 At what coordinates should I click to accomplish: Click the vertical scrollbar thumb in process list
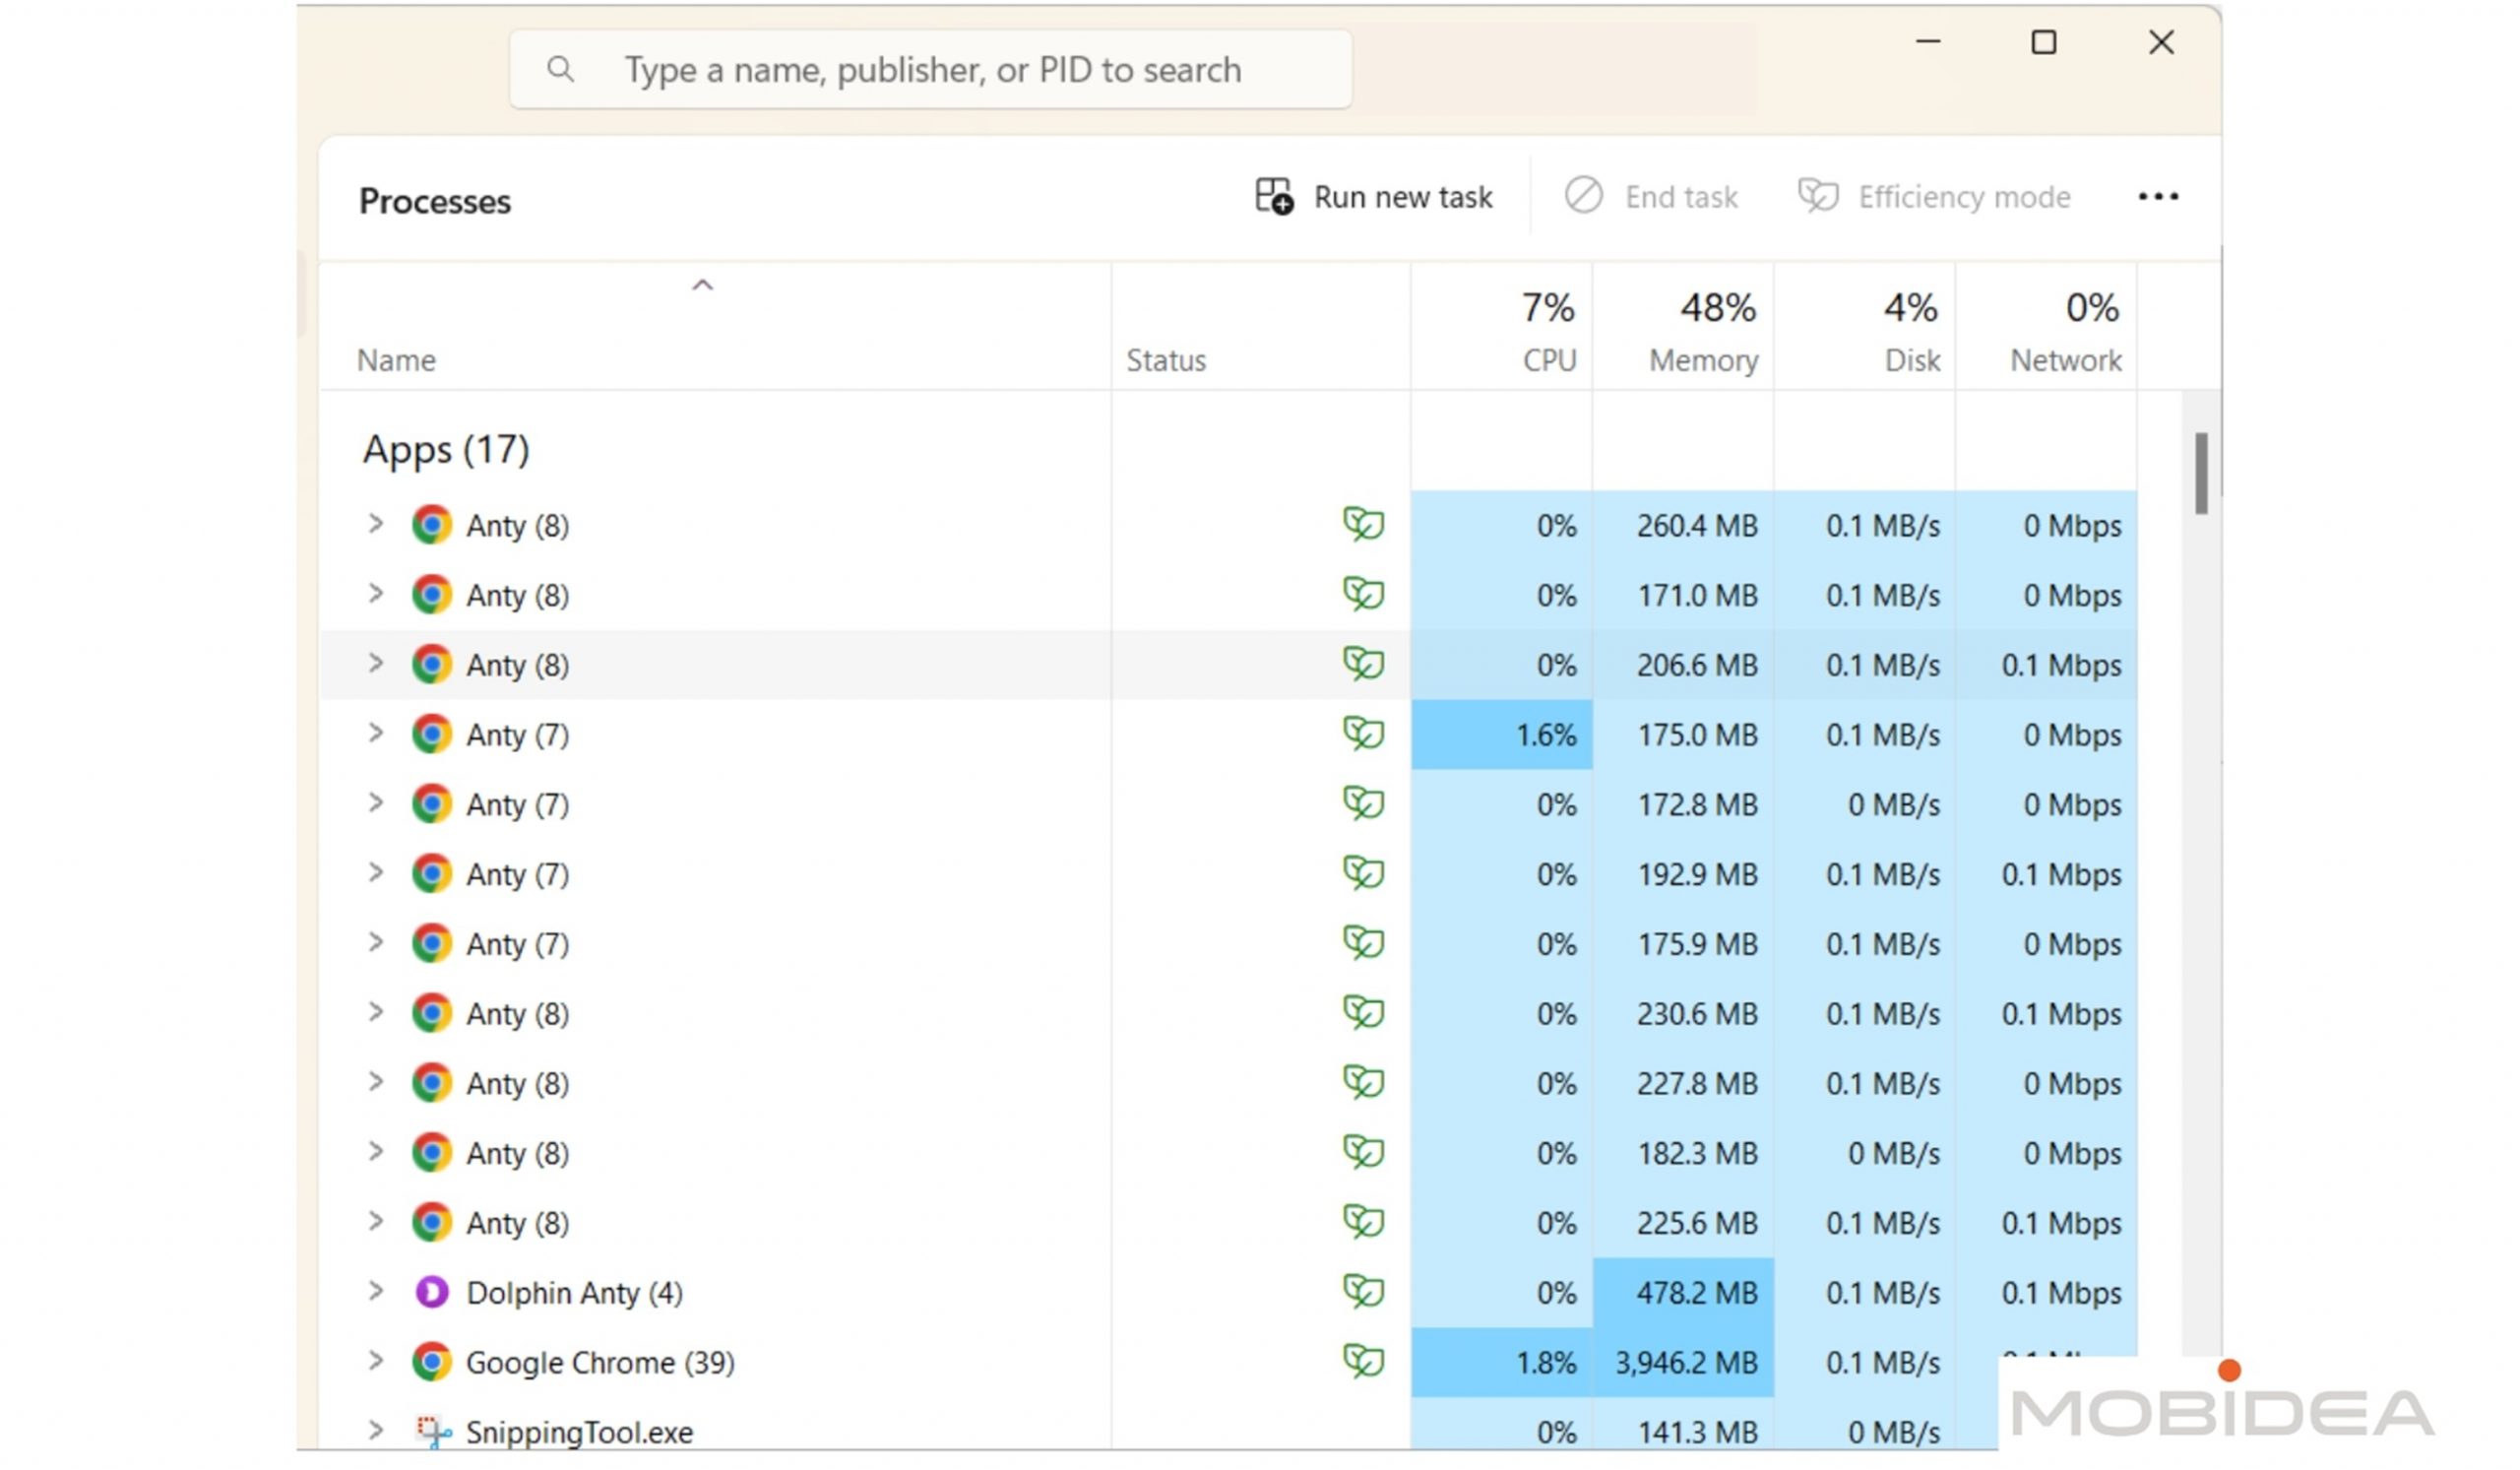click(2201, 473)
